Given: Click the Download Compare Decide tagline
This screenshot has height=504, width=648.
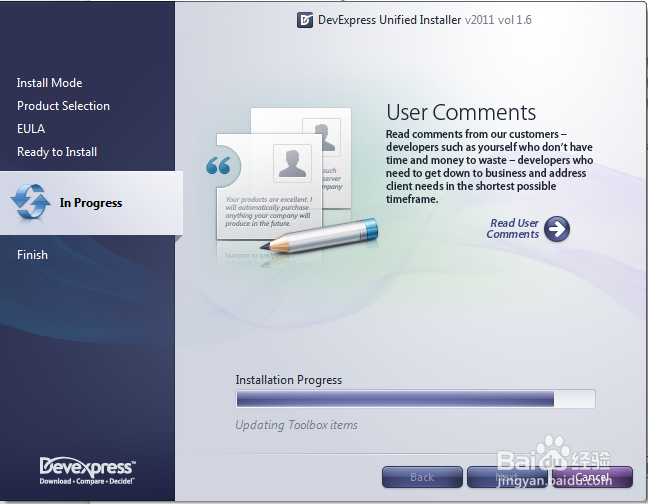Looking at the screenshot, I should (x=87, y=481).
